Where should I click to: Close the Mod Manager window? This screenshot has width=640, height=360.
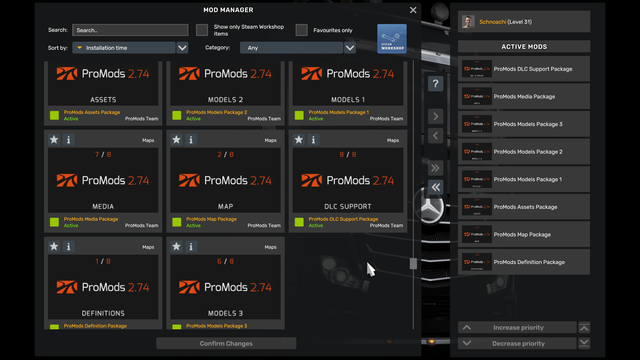click(413, 10)
